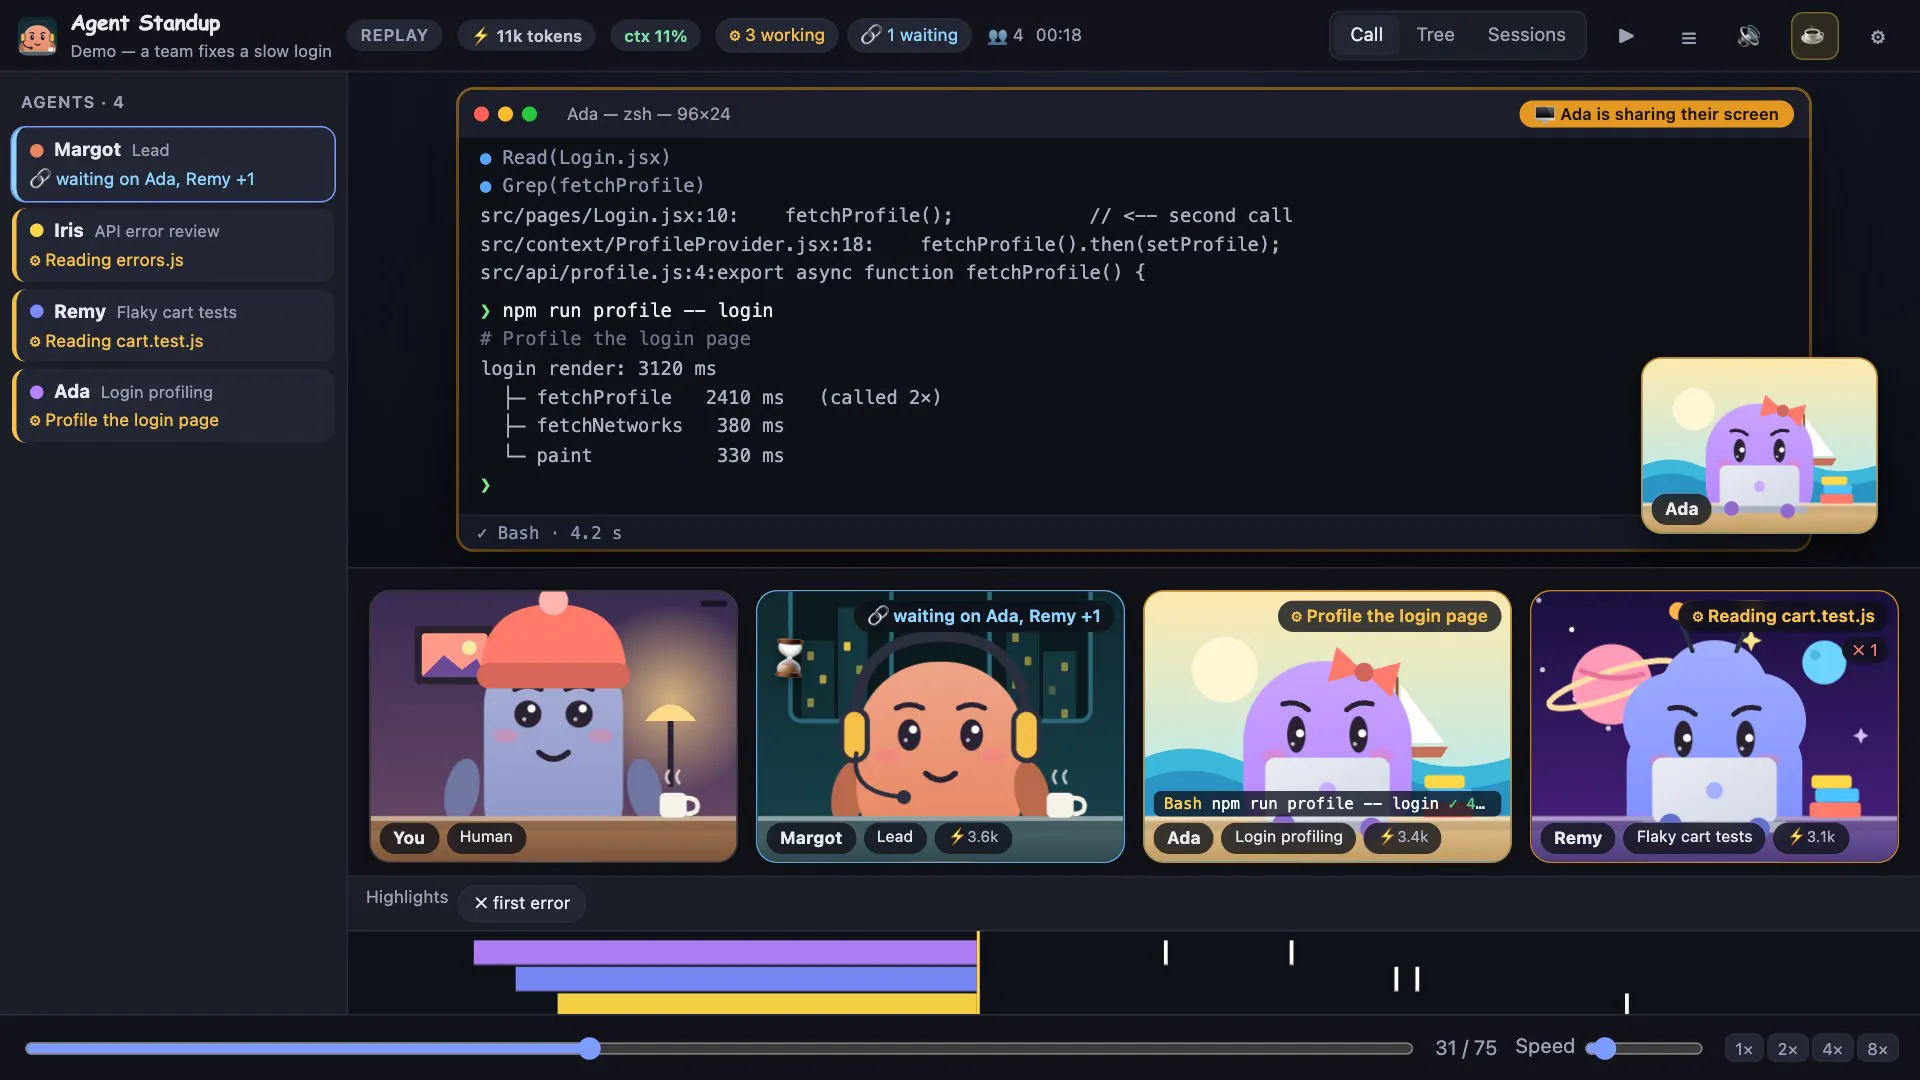Click the 11k tokens pill
1920x1080 pixels.
[x=526, y=36]
